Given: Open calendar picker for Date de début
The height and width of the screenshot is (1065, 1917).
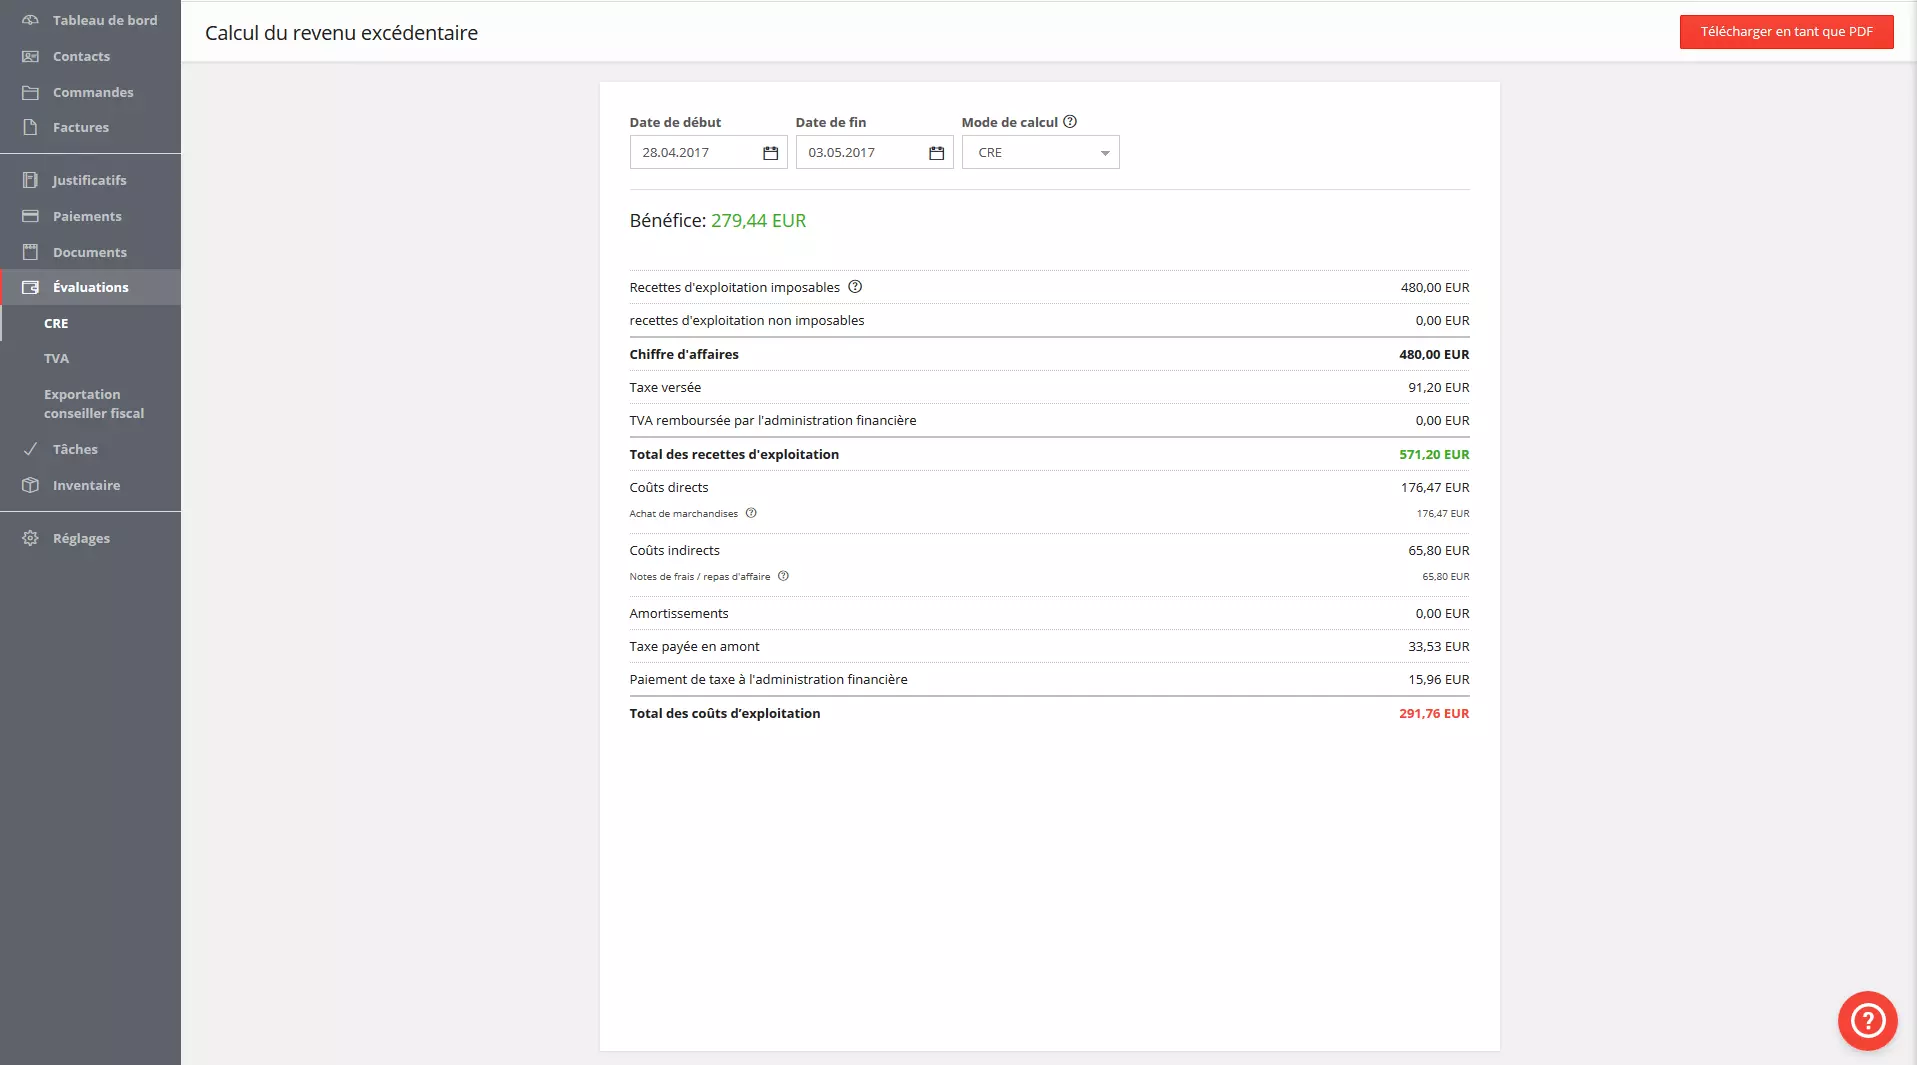Looking at the screenshot, I should [770, 153].
